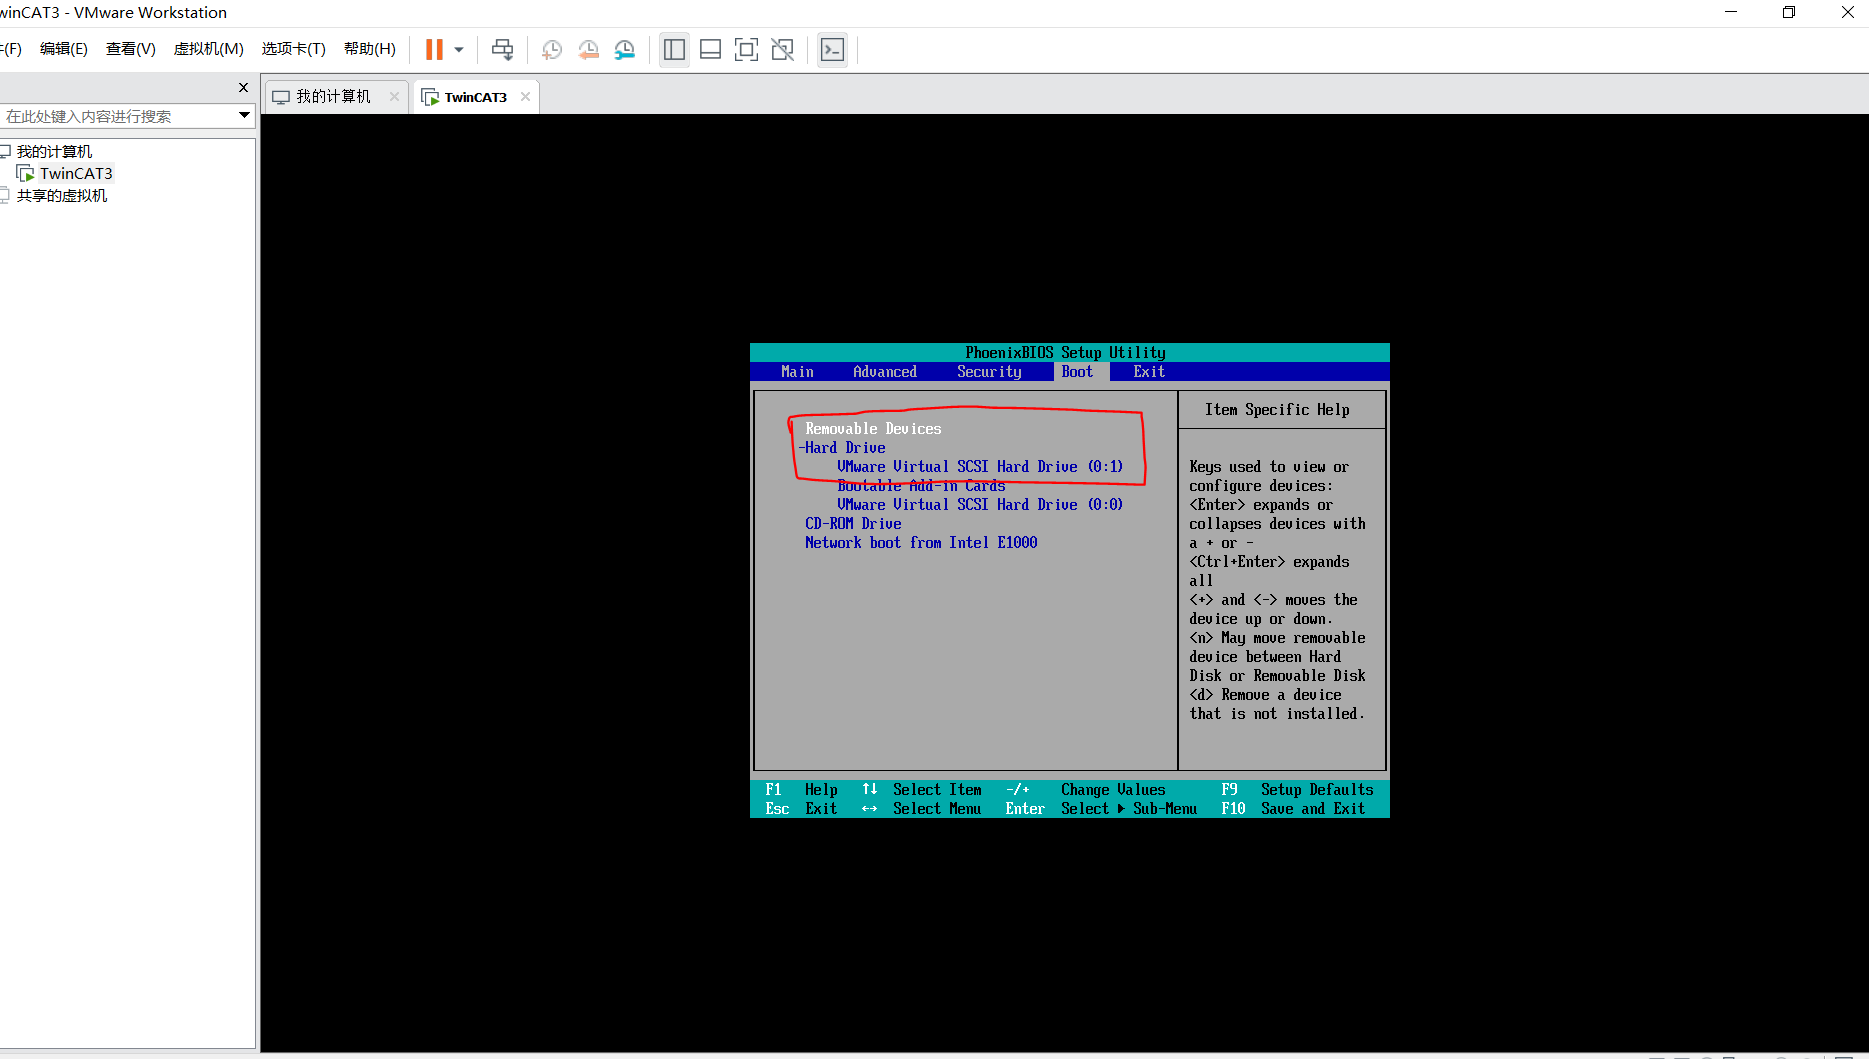The width and height of the screenshot is (1869, 1059).
Task: Select TwinCAT3 in the library tree
Action: coord(76,174)
